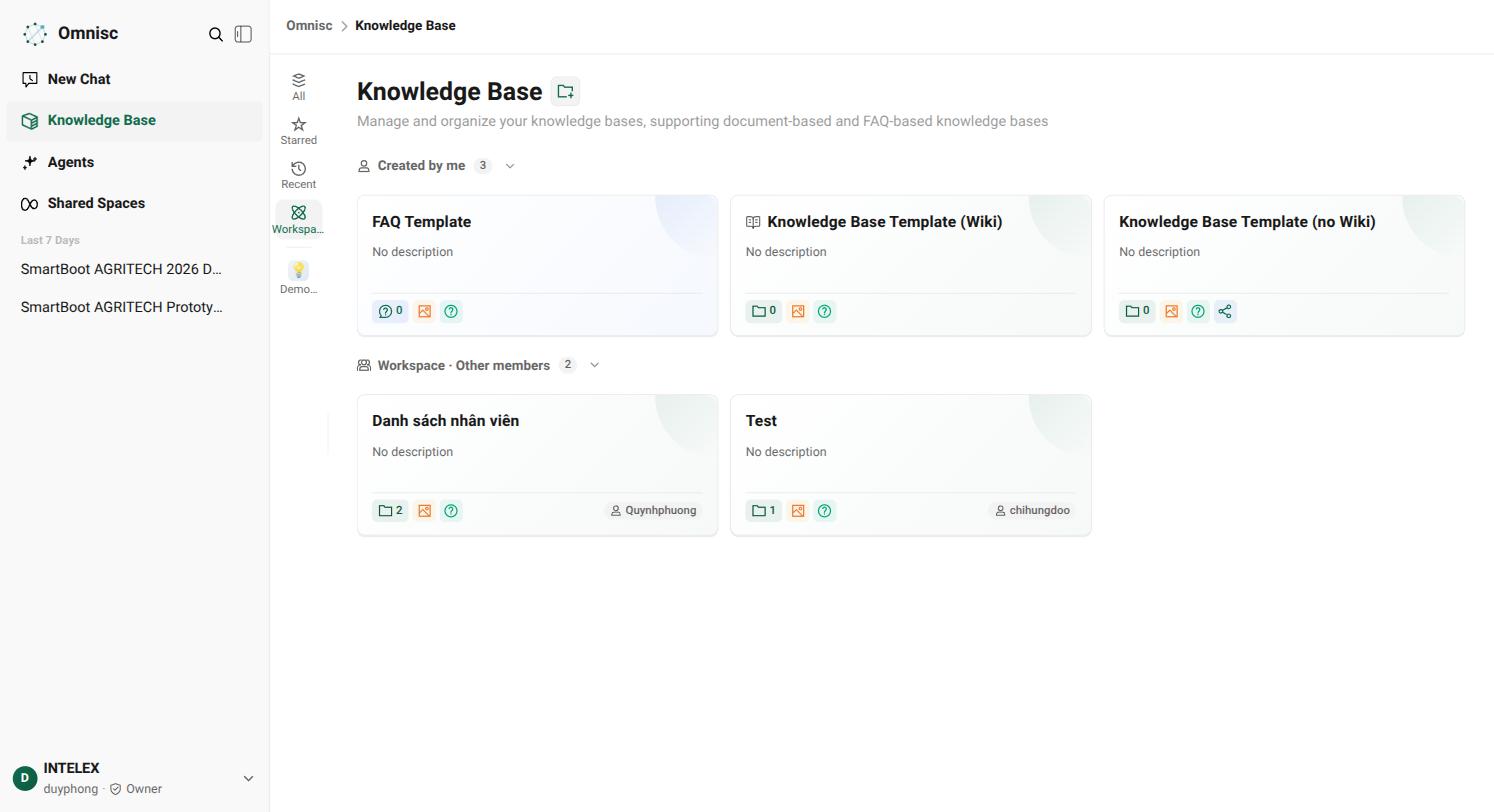Expand the INTELEX account menu chevron
1494x812 pixels.
click(248, 778)
